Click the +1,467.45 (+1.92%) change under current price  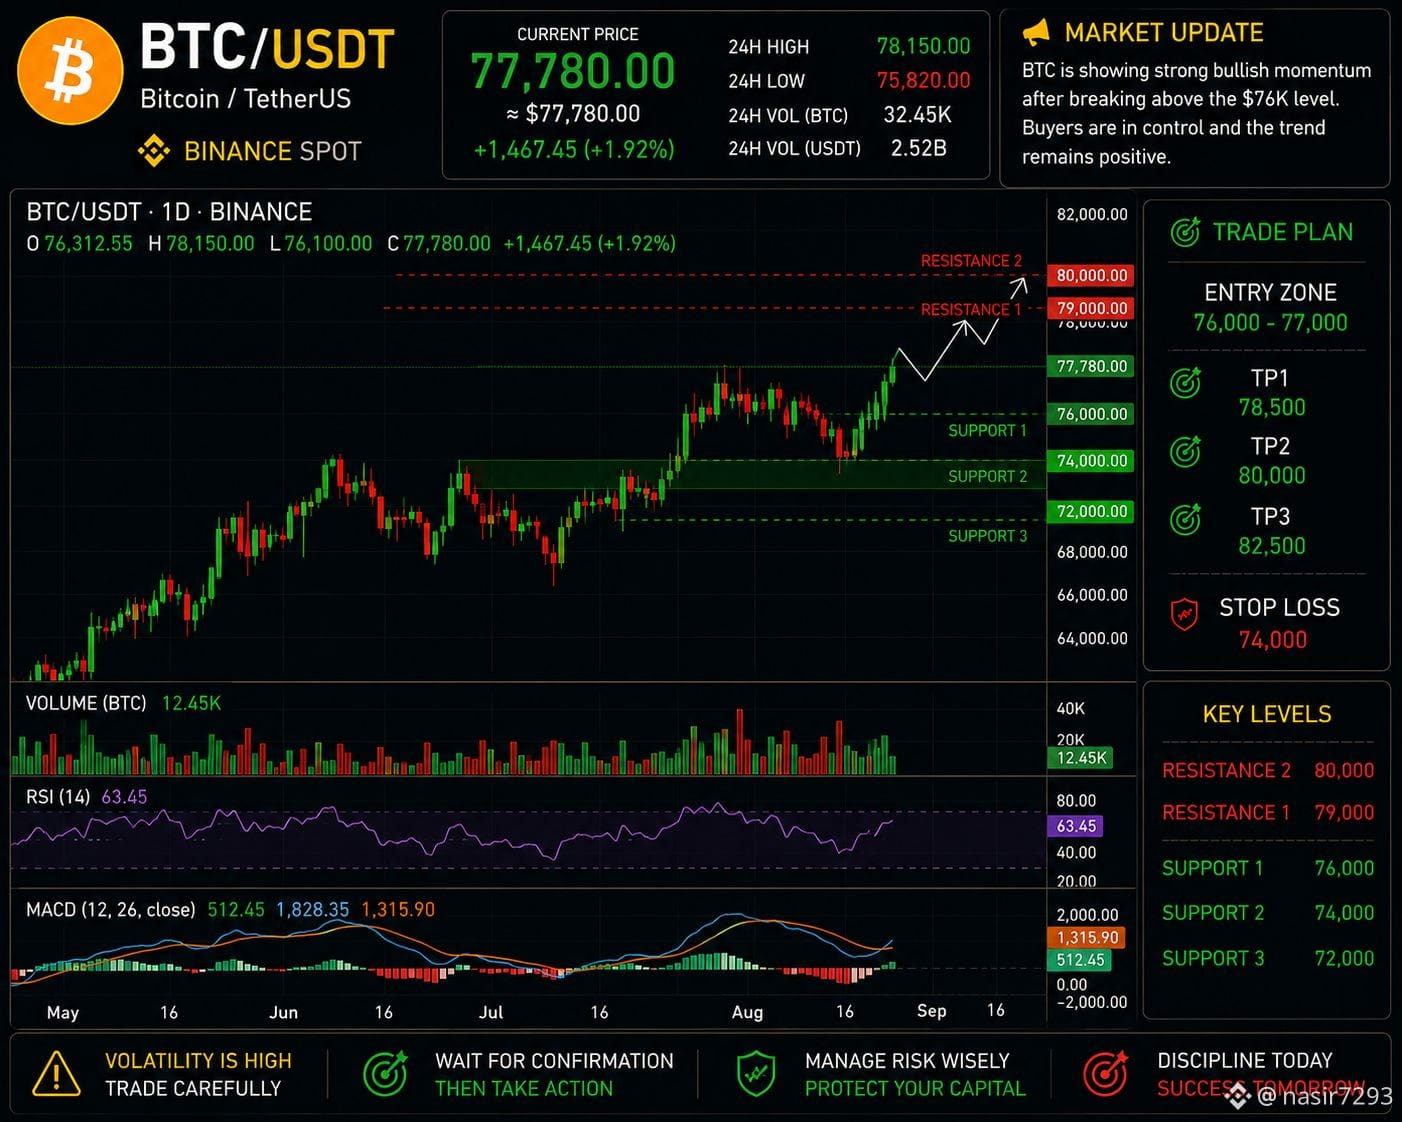(x=574, y=150)
